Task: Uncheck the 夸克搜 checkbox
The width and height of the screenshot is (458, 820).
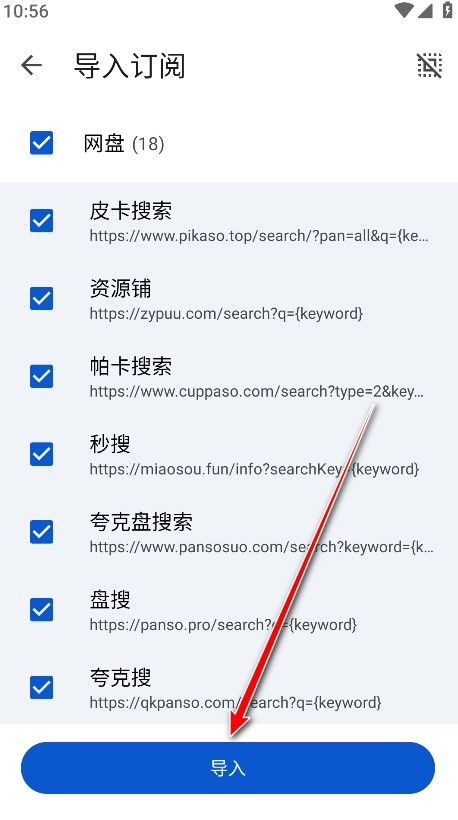Action: click(x=41, y=688)
